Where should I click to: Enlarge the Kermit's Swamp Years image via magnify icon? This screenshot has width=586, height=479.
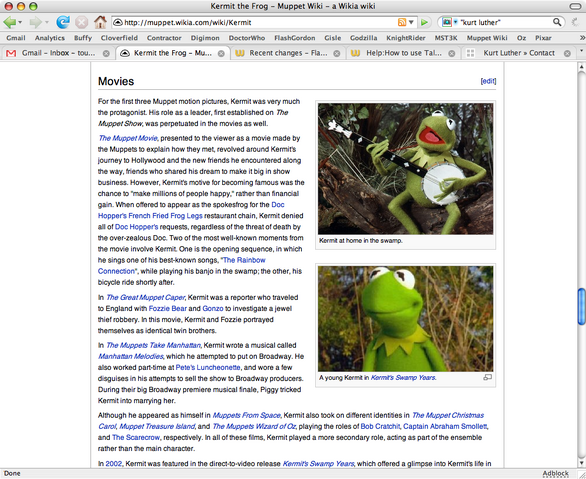[487, 377]
